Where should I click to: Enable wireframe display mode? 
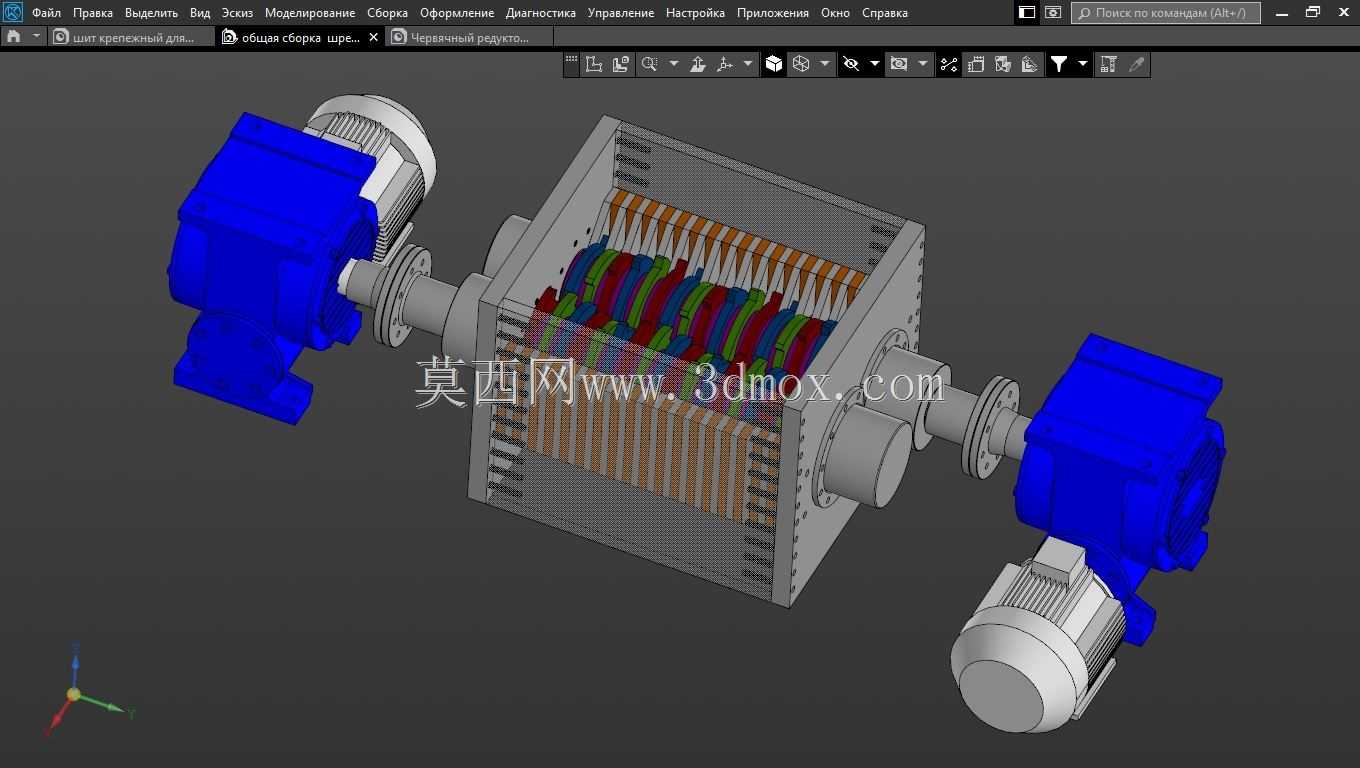pos(801,64)
